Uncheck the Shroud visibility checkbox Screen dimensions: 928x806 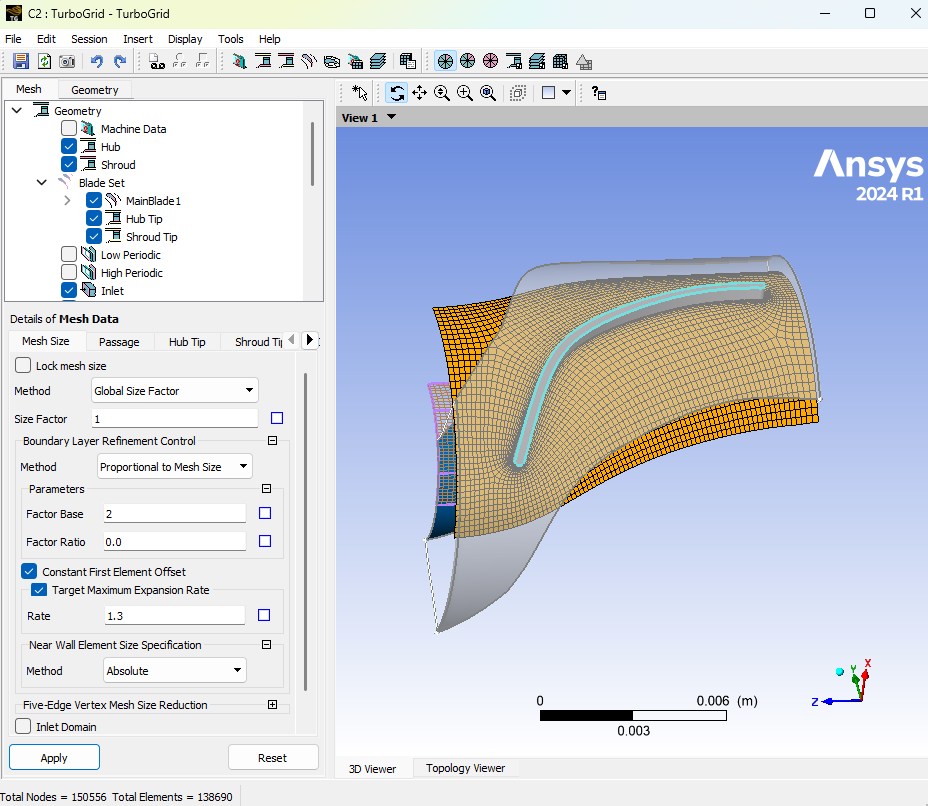coord(69,165)
